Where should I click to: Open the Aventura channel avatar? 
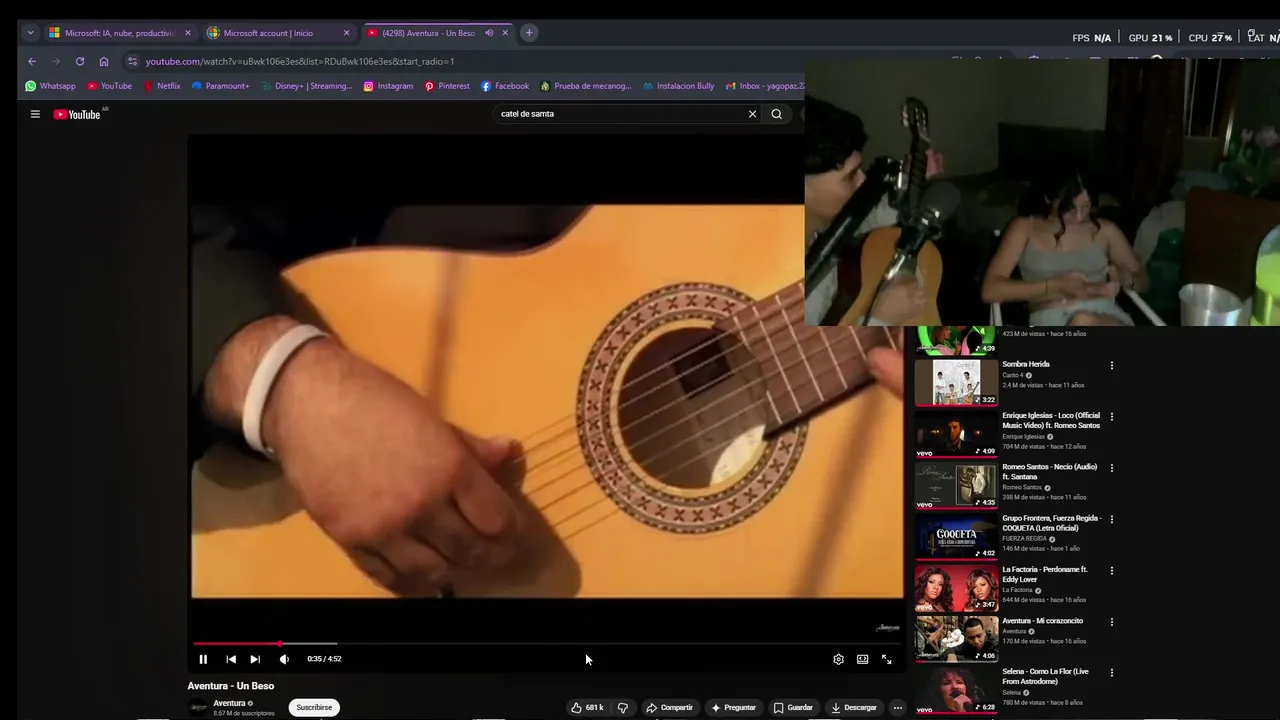(198, 708)
